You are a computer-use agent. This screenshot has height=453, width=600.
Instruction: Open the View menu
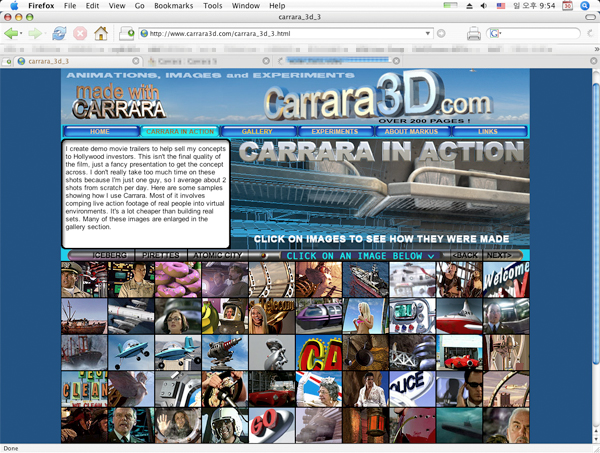(x=117, y=6)
